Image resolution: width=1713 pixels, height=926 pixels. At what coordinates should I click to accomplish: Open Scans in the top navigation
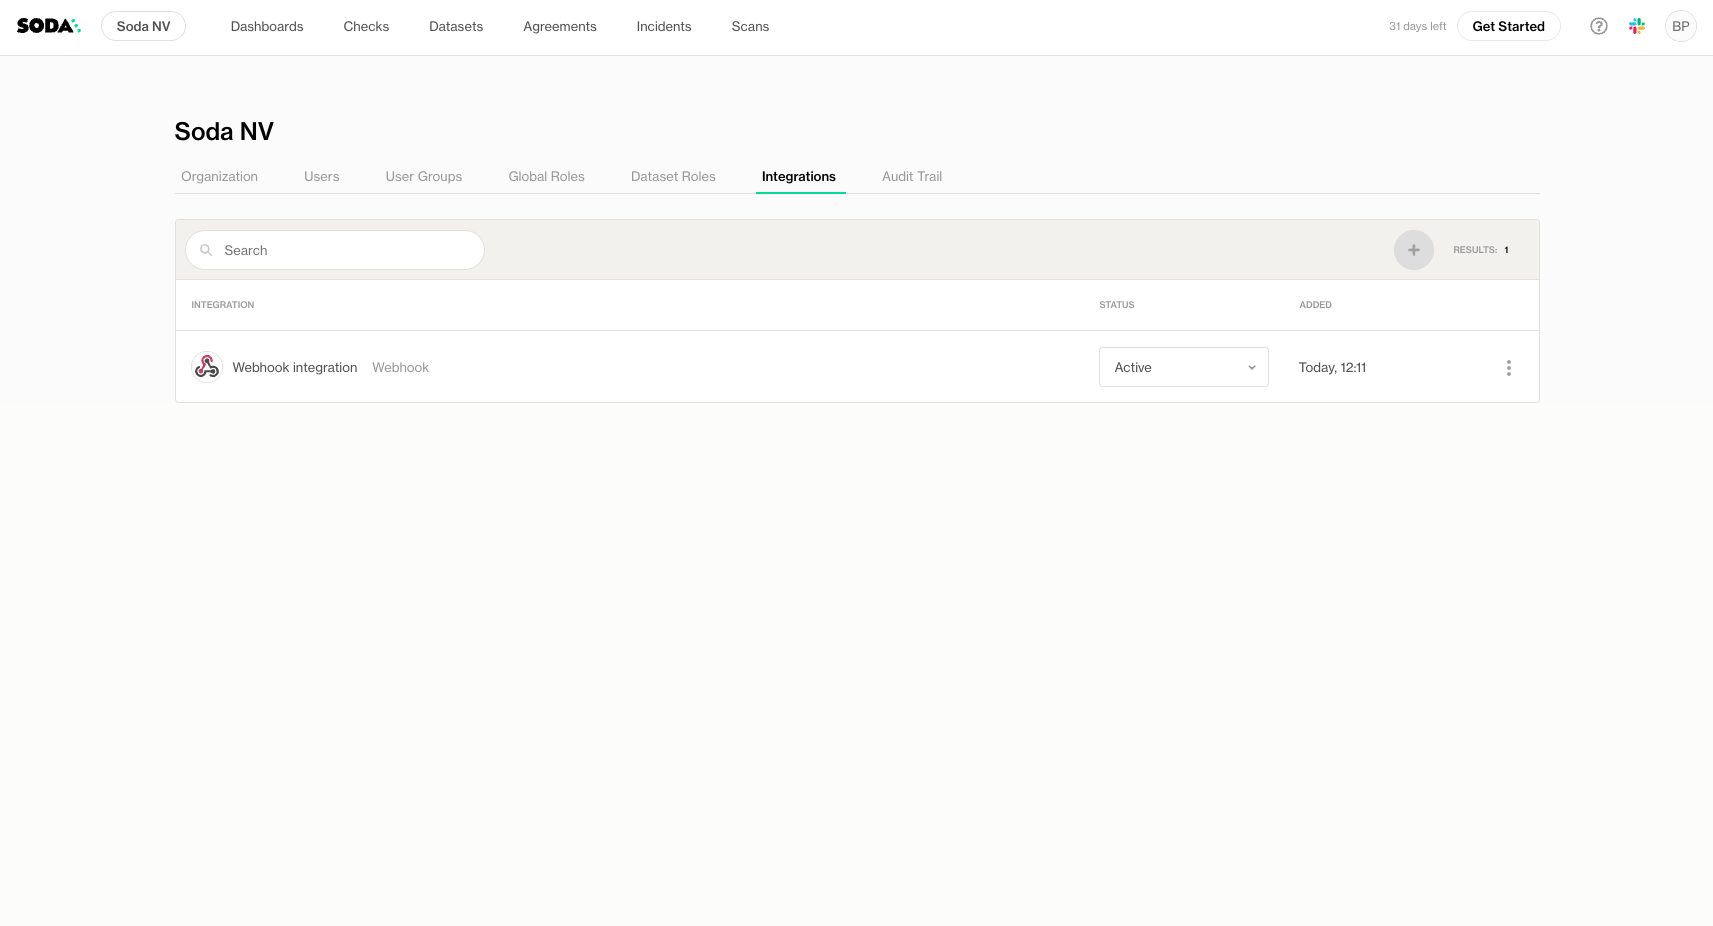(749, 26)
